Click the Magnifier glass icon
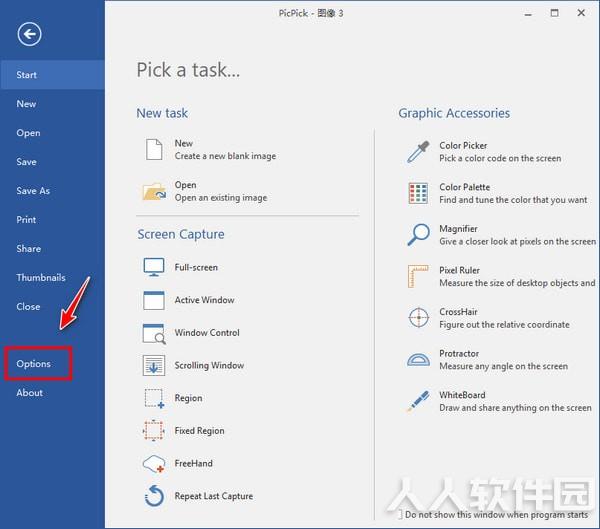The image size is (600, 529). [x=418, y=235]
